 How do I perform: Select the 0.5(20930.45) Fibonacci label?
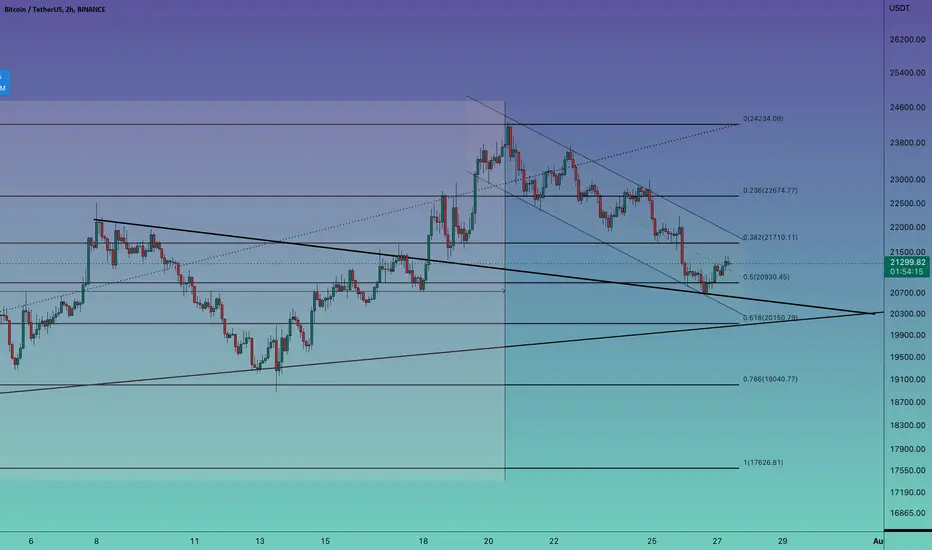point(766,277)
